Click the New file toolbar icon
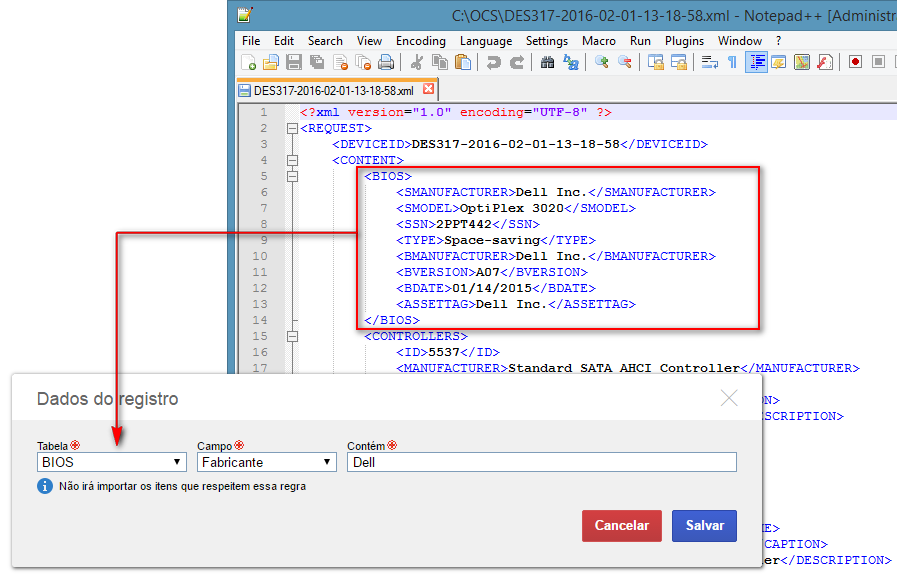The height and width of the screenshot is (574, 897). pos(248,62)
